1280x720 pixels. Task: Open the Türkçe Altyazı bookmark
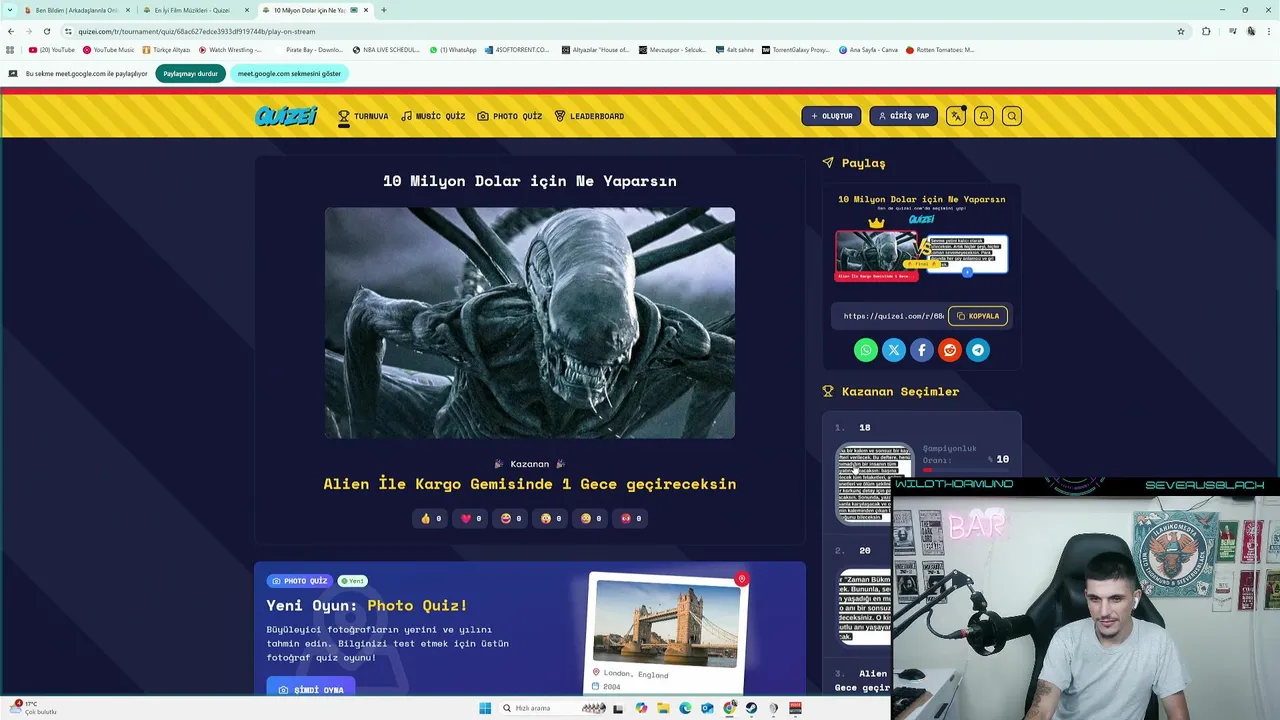167,50
